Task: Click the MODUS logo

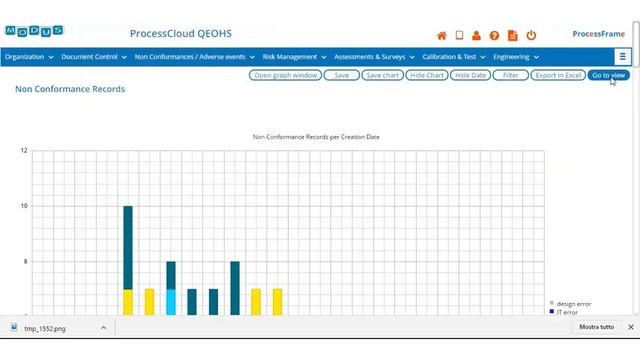Action: pos(34,31)
